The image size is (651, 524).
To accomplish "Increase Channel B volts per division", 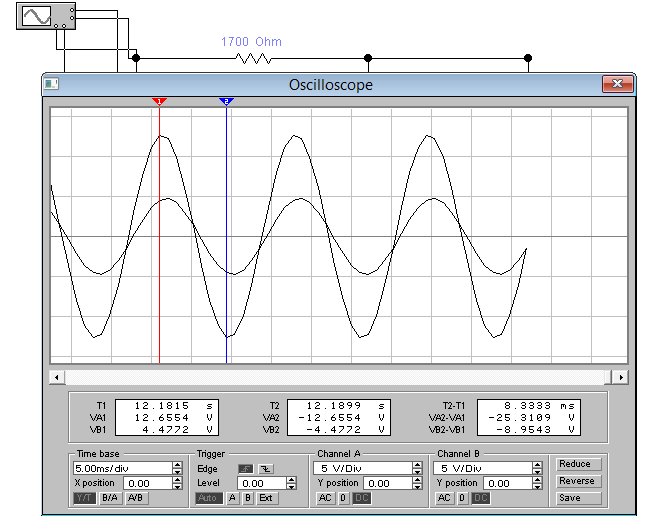I will (x=537, y=465).
